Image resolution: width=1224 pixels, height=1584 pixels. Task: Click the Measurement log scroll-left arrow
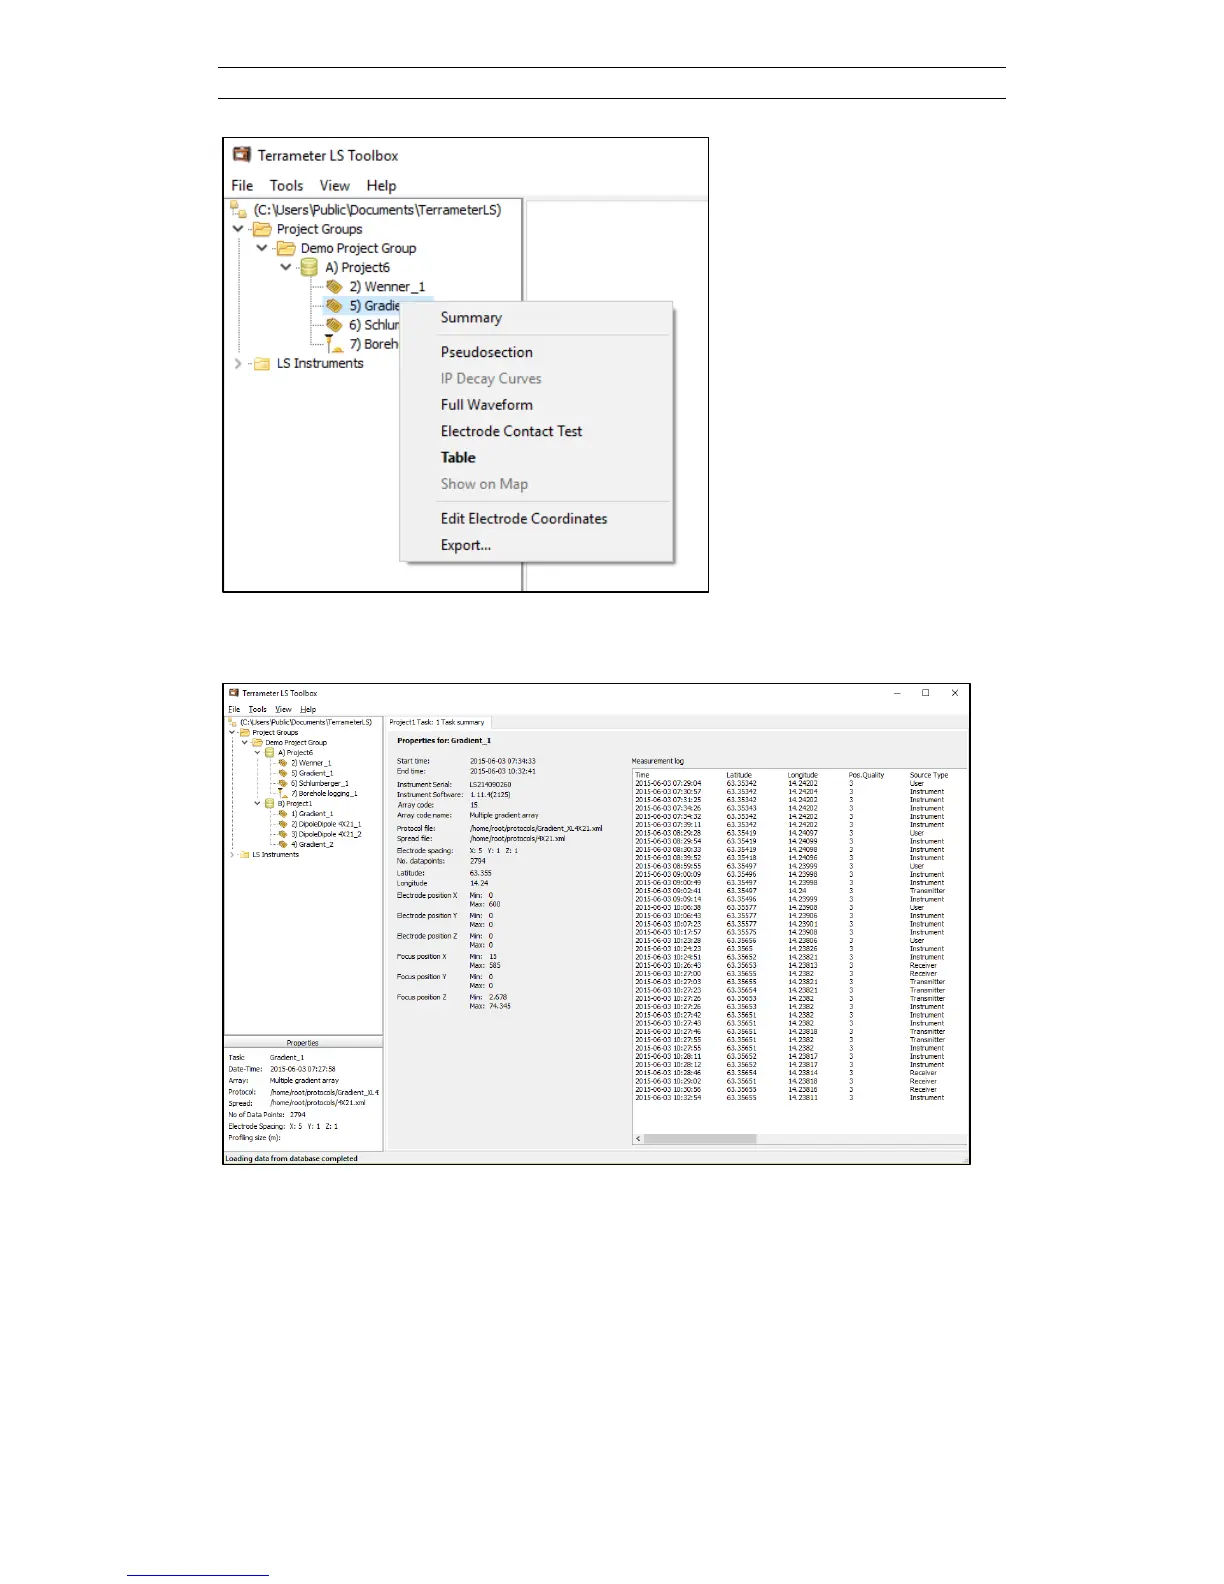(638, 1139)
